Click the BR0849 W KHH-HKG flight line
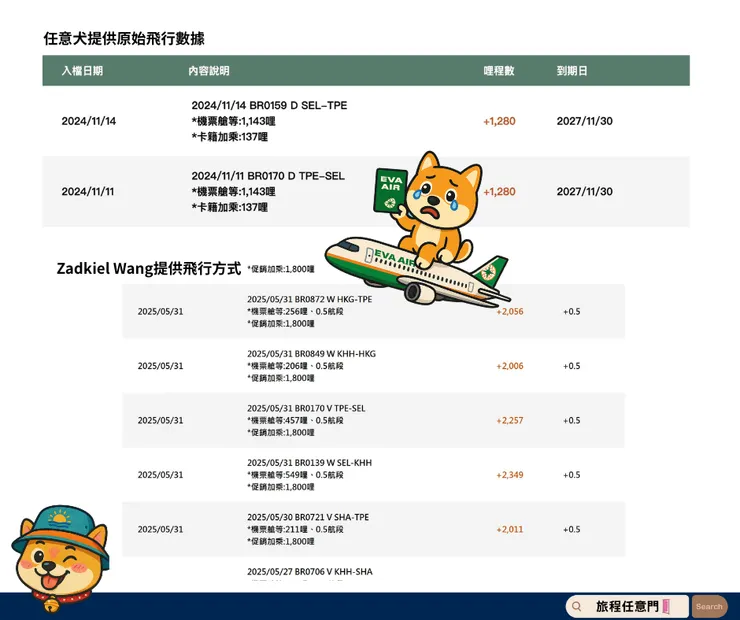The image size is (740, 620). 311,353
